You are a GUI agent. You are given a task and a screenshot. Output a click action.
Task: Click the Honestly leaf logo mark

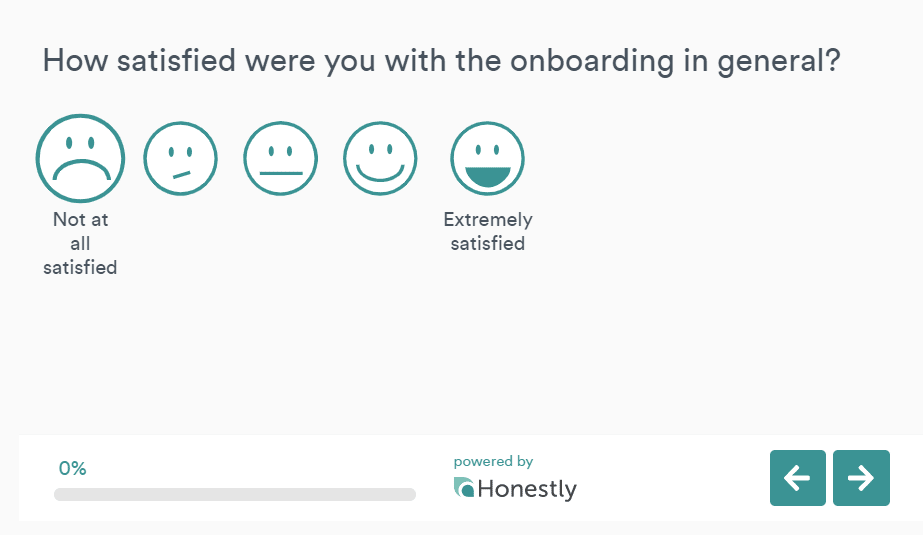(464, 487)
